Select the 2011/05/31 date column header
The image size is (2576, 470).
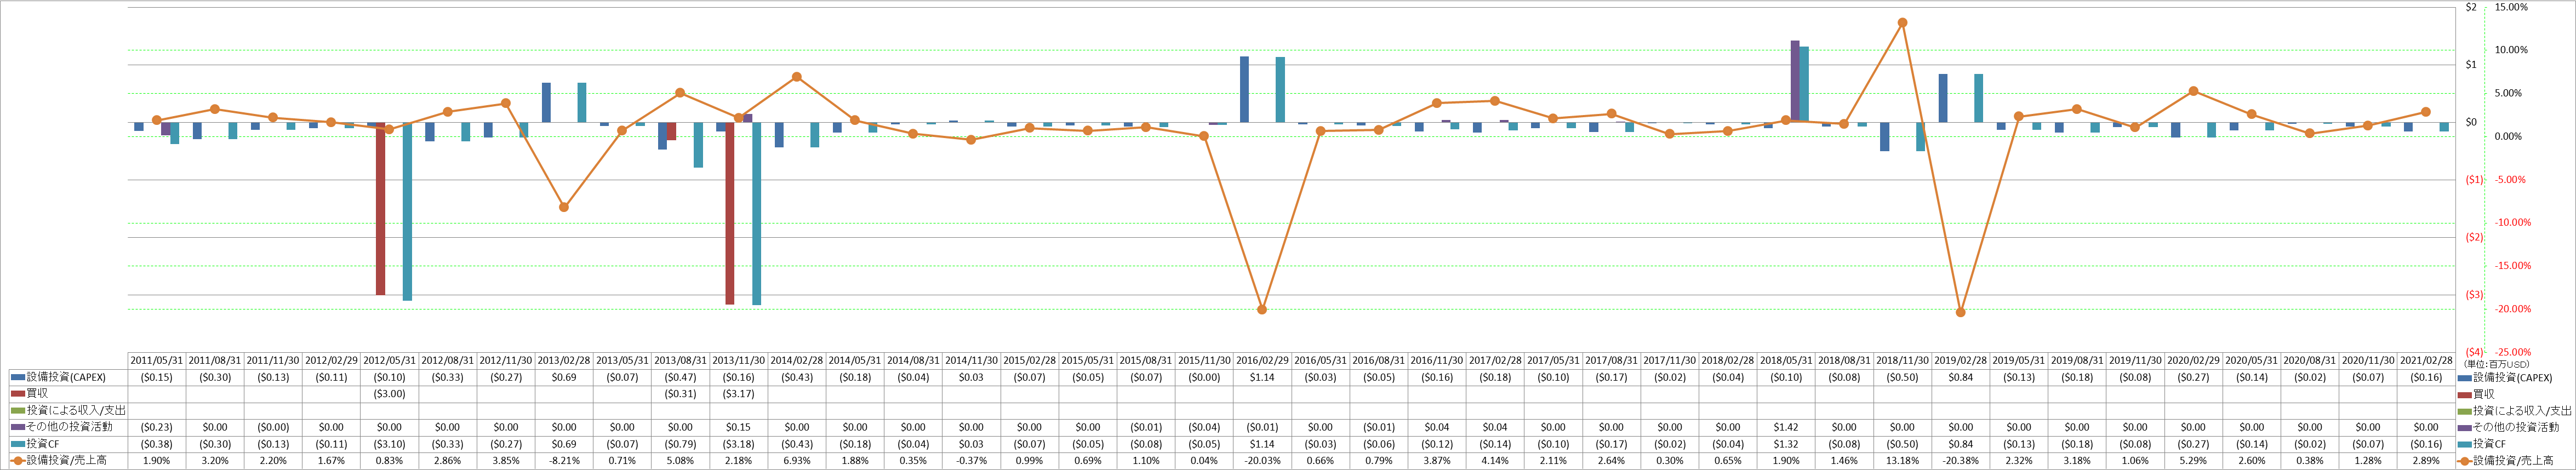pos(157,361)
